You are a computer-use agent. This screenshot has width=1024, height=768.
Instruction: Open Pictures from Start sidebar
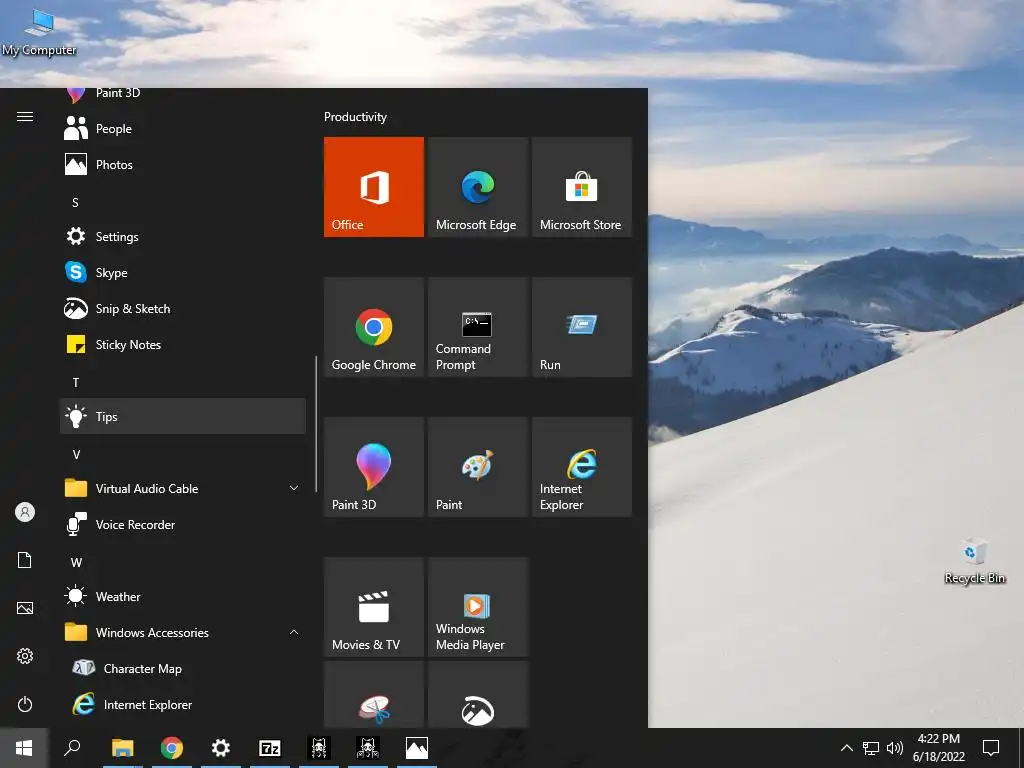tap(25, 608)
